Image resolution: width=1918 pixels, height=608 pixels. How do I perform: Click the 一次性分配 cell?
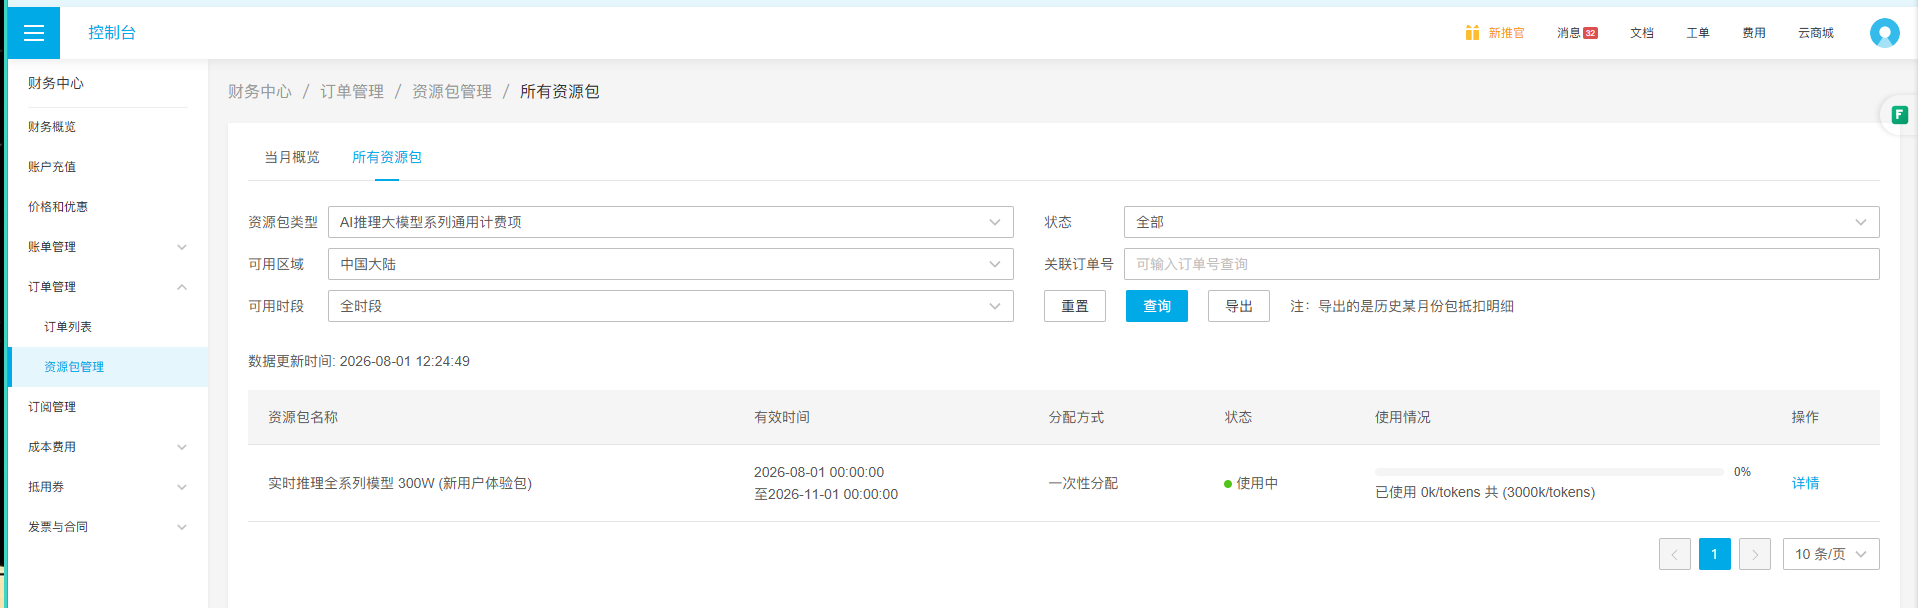(x=1083, y=483)
